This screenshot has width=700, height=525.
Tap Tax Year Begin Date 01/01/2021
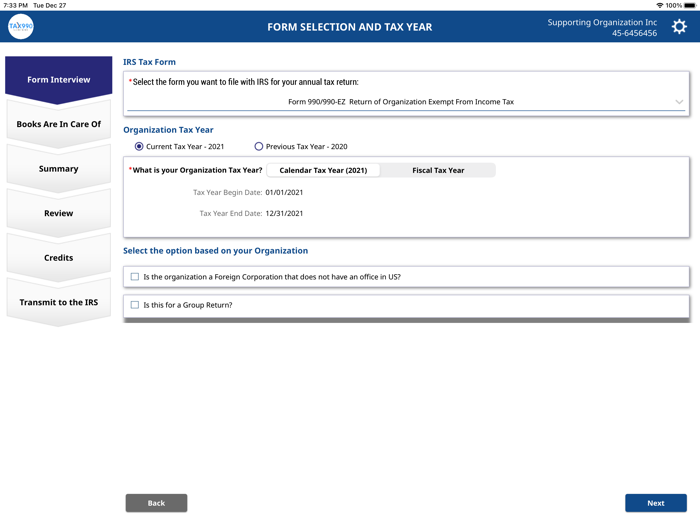(284, 192)
